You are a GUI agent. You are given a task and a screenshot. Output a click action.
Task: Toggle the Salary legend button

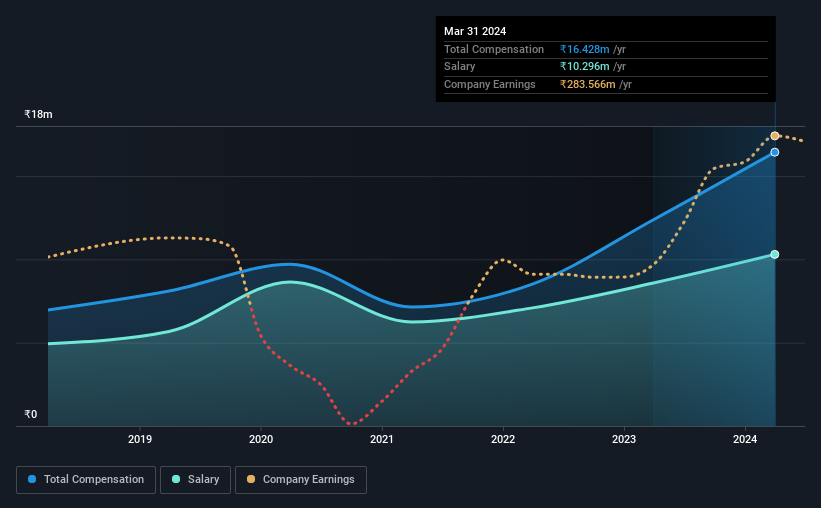(x=195, y=480)
